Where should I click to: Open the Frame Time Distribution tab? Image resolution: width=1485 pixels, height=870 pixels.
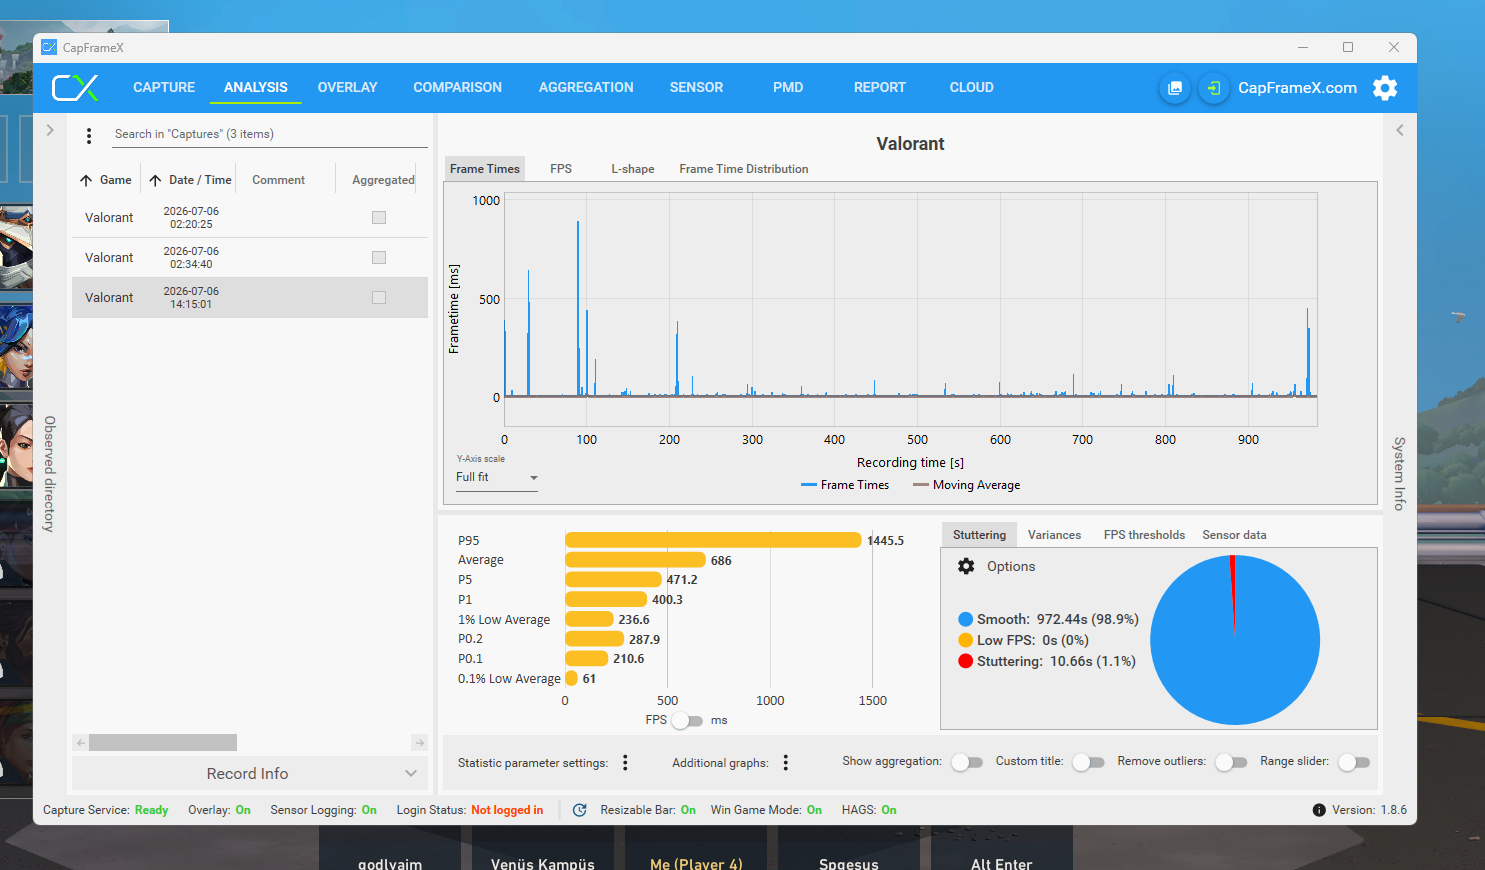pyautogui.click(x=744, y=169)
